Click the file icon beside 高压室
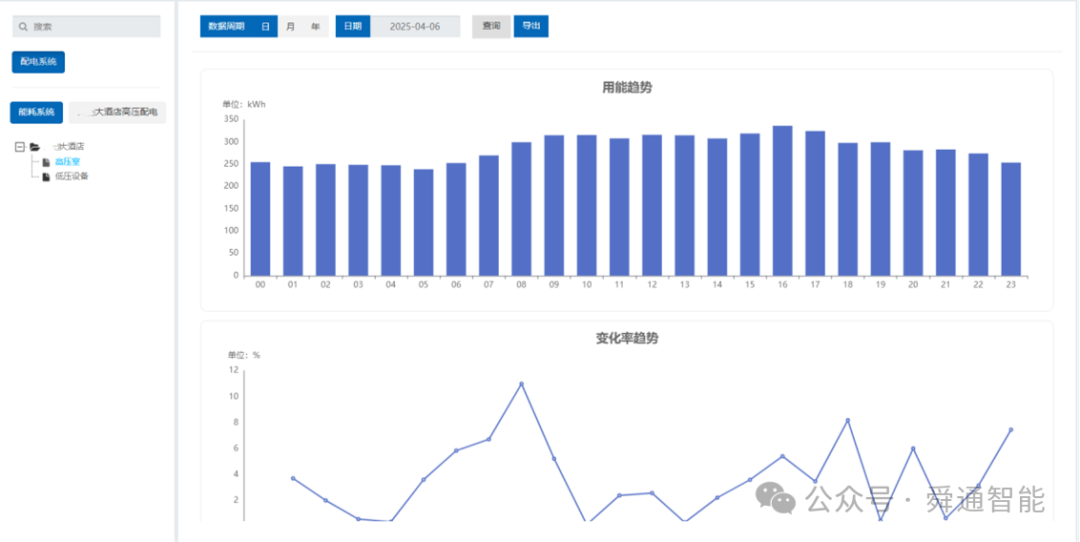The width and height of the screenshot is (1080, 542). click(46, 163)
